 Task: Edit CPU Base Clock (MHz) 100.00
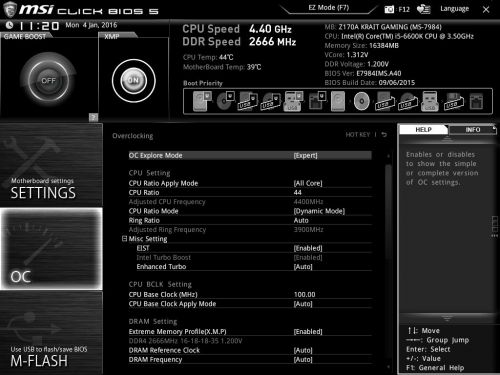tap(304, 294)
